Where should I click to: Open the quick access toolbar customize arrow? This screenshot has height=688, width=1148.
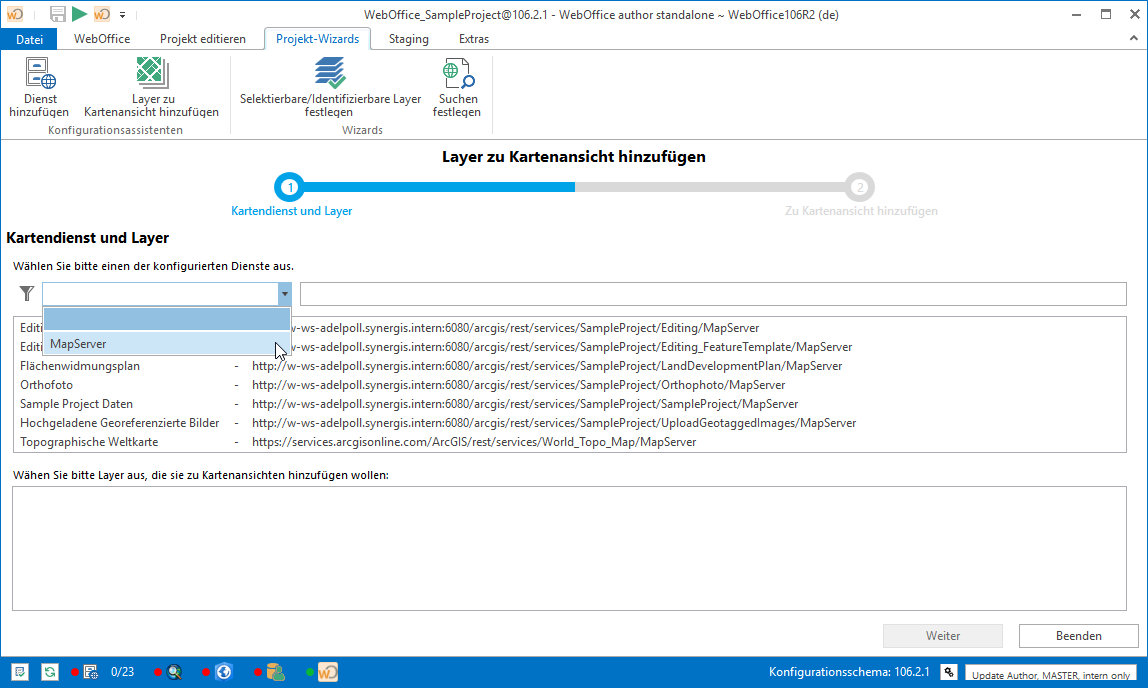[122, 15]
